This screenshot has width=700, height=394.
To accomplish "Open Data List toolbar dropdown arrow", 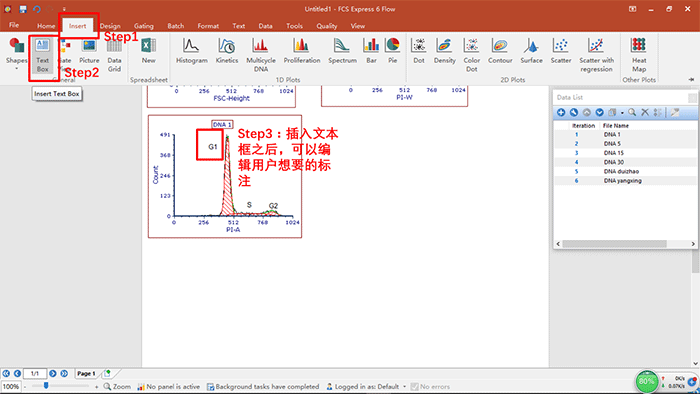I will click(x=622, y=113).
